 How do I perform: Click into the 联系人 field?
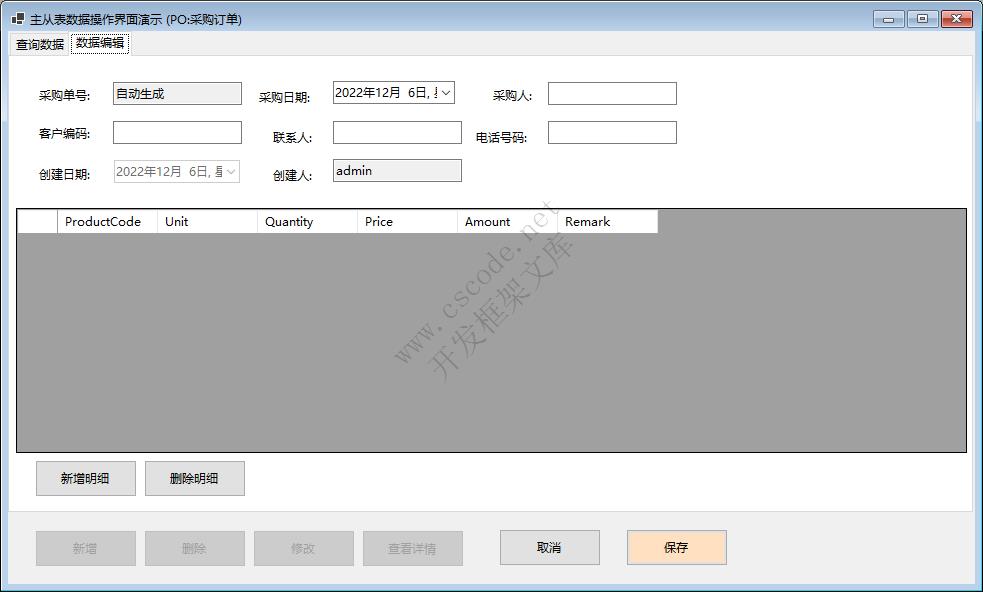(397, 133)
